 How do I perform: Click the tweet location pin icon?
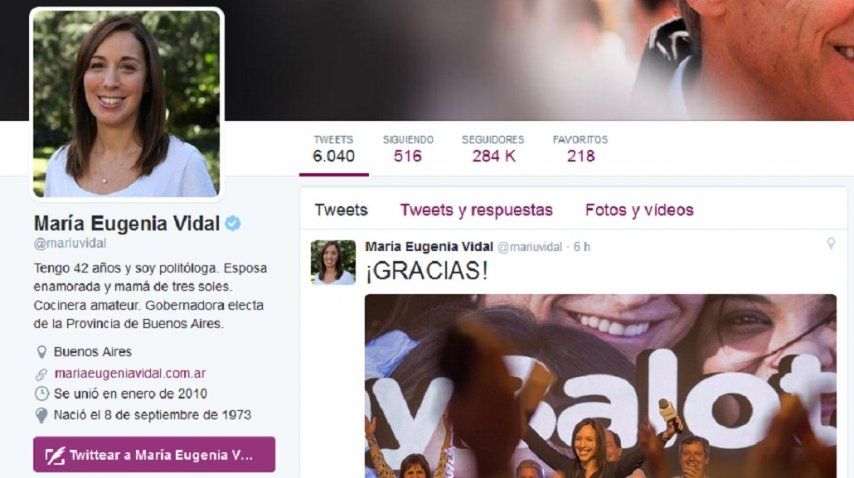click(x=831, y=243)
